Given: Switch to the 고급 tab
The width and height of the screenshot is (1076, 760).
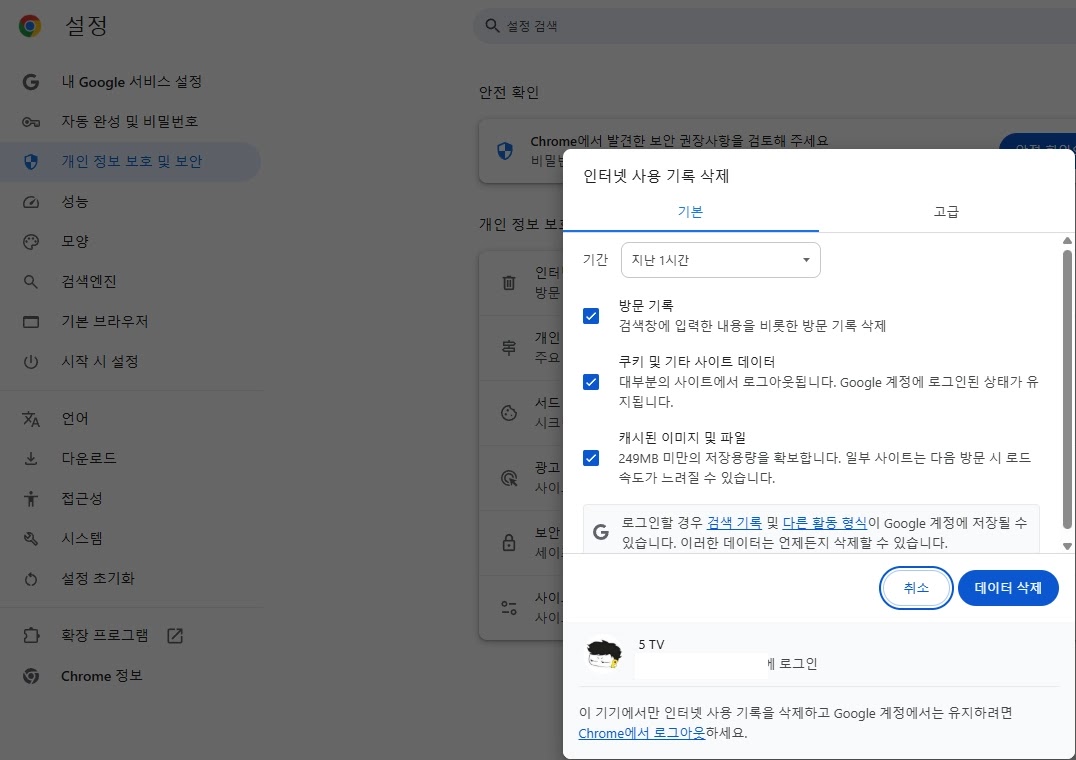Looking at the screenshot, I should click(946, 212).
